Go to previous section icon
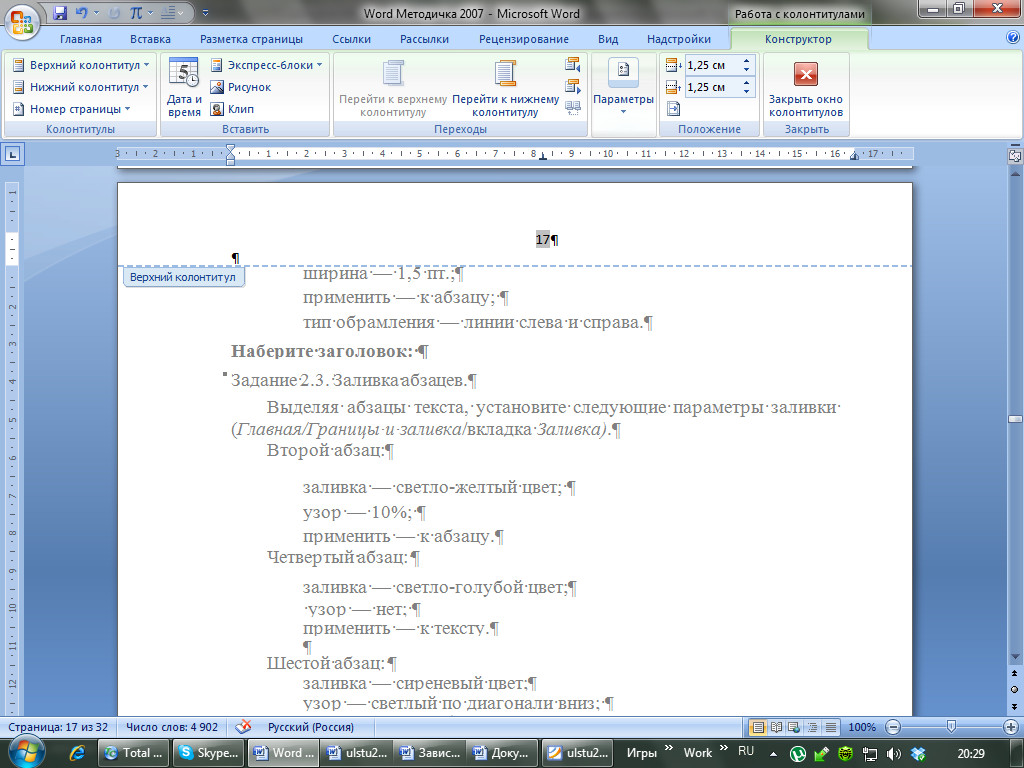Viewport: 1024px width, 768px height. pos(573,65)
